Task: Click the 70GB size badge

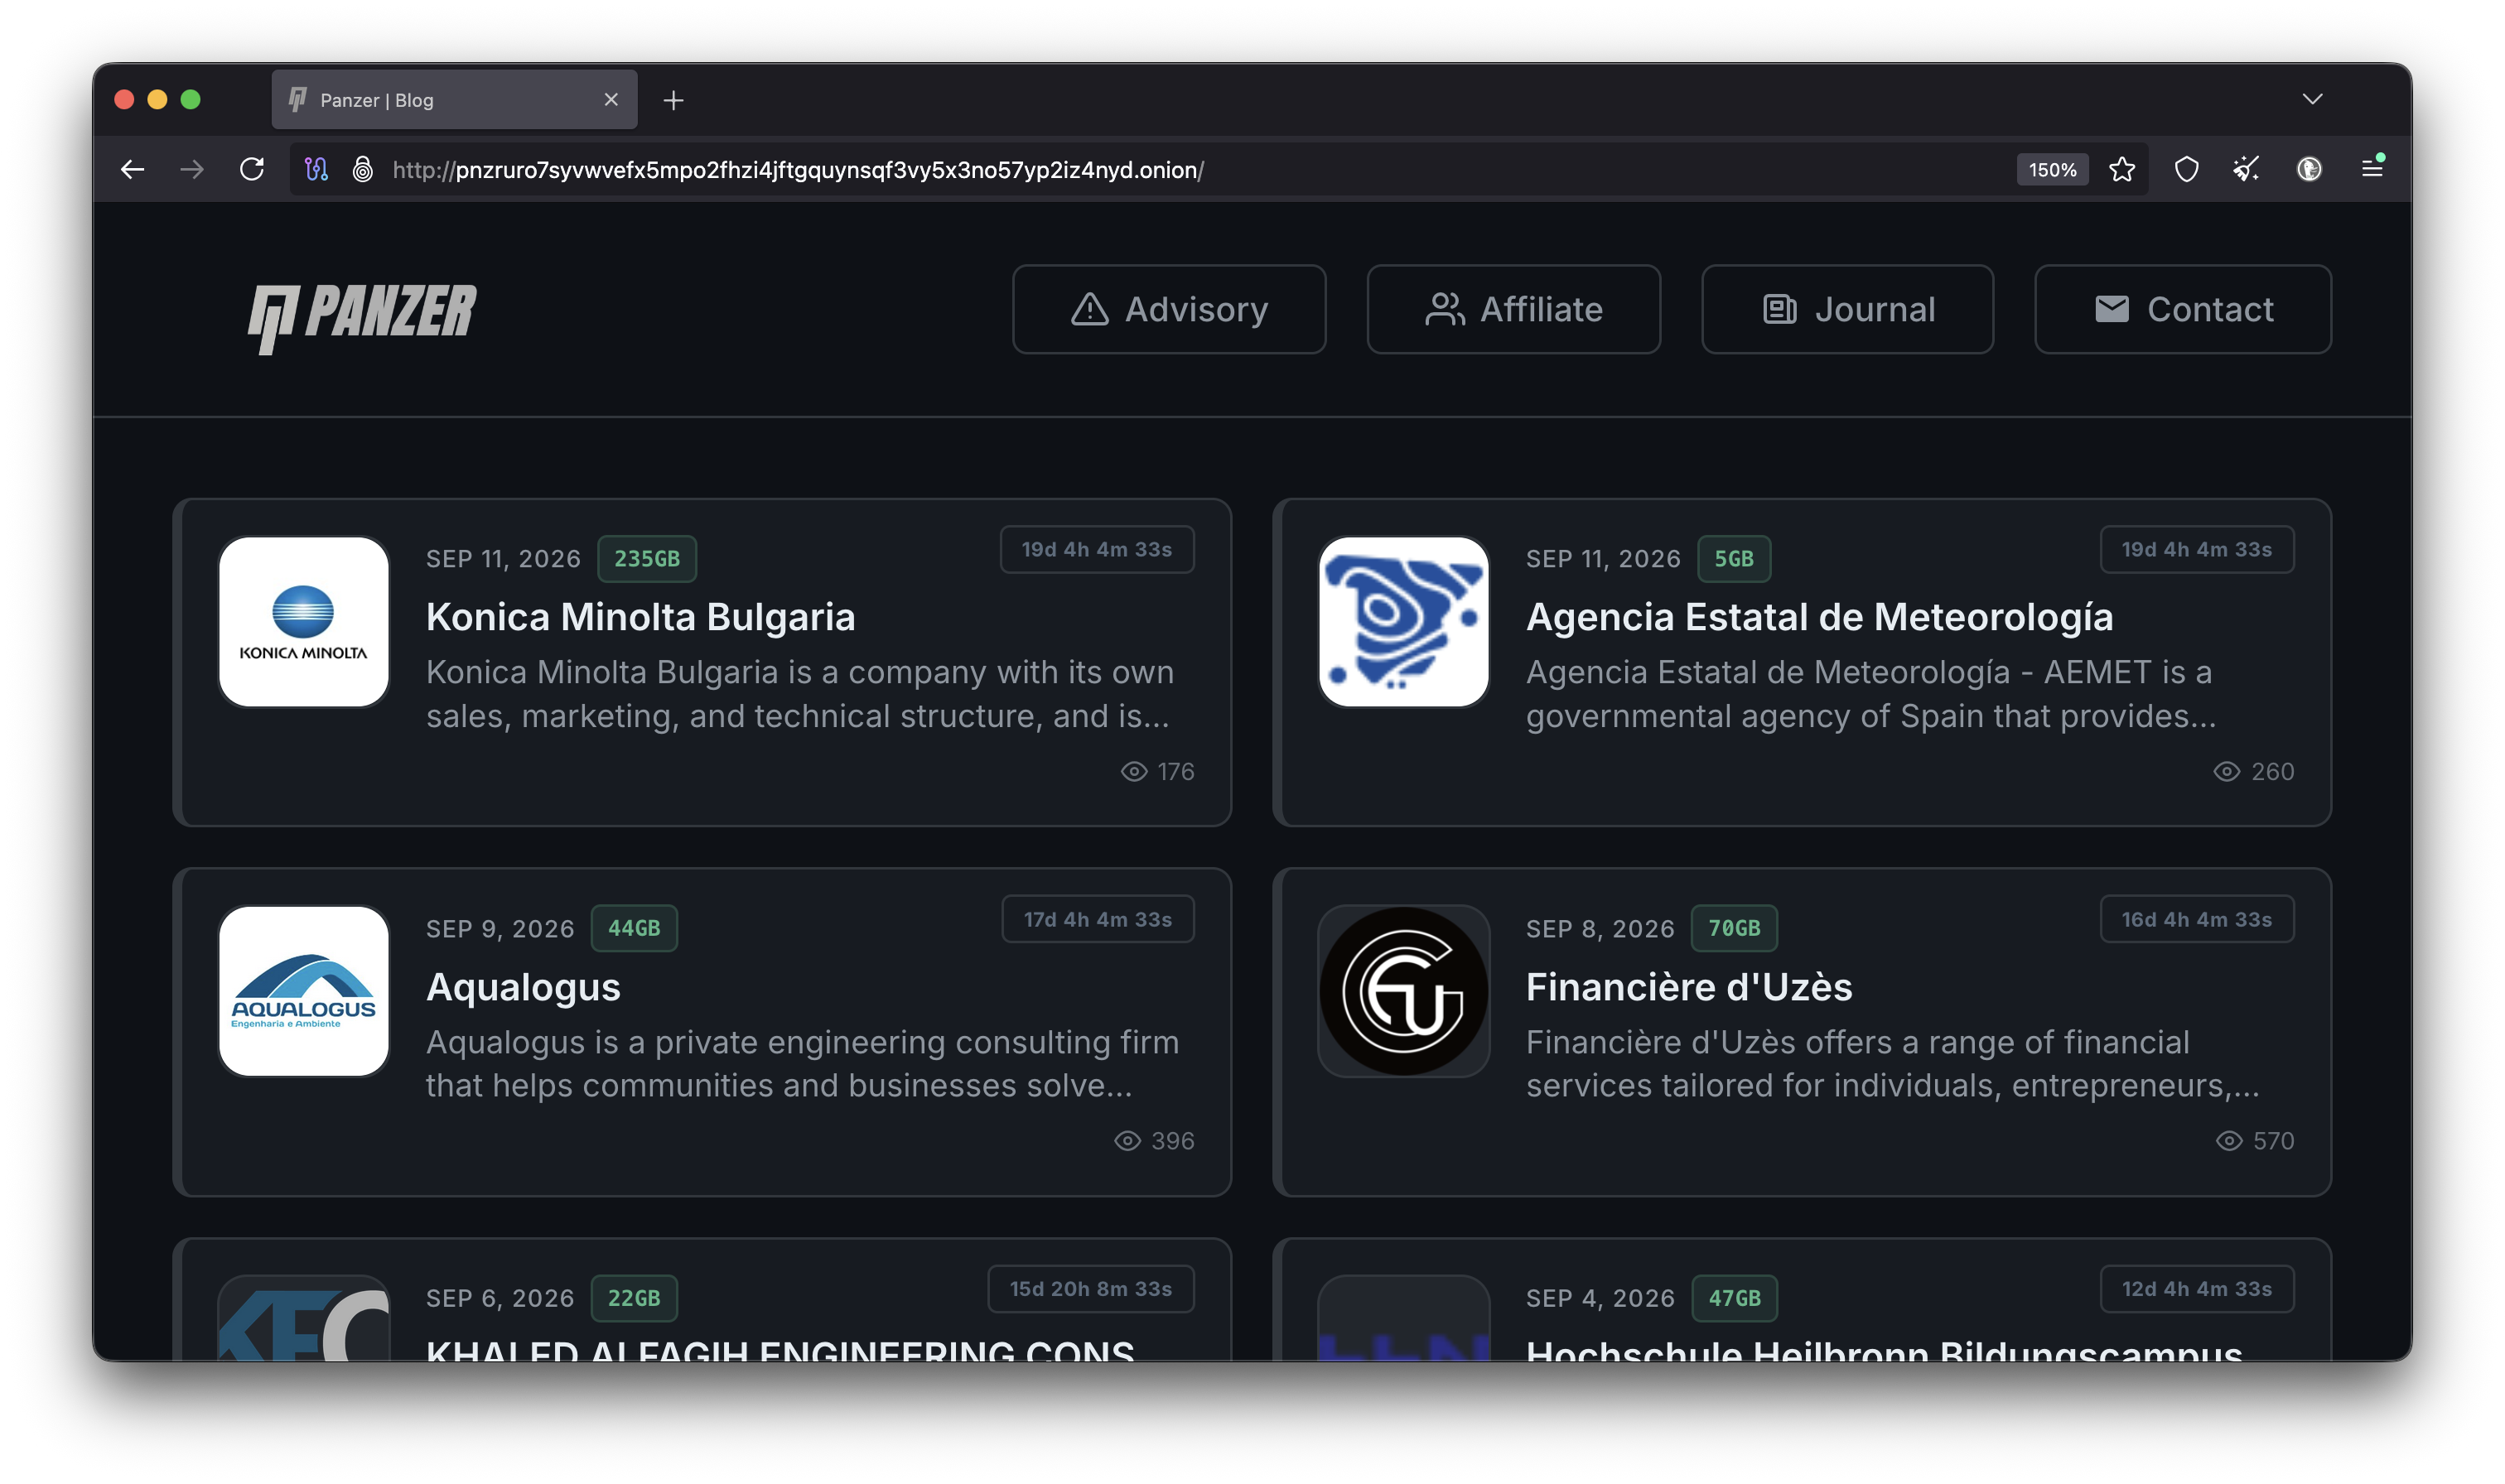Action: tap(1734, 928)
